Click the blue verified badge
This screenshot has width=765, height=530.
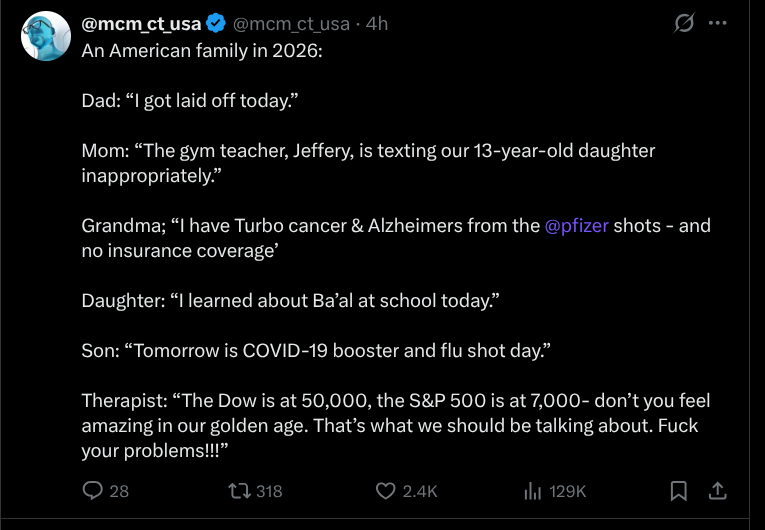tap(216, 24)
